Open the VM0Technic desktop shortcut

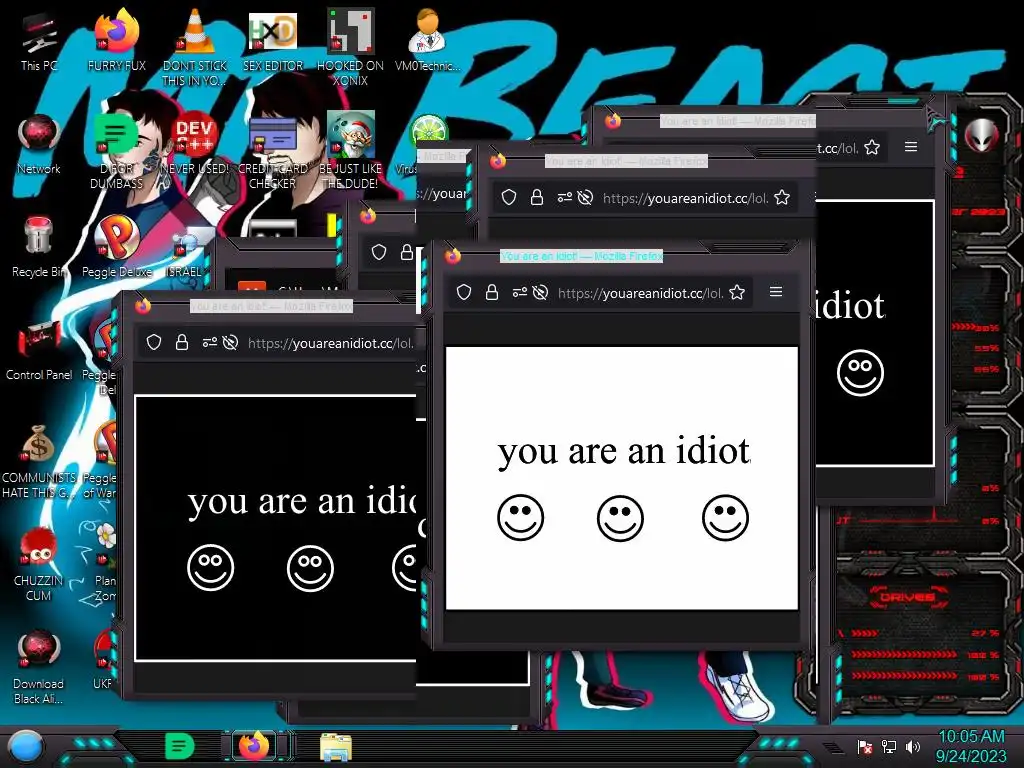click(428, 40)
